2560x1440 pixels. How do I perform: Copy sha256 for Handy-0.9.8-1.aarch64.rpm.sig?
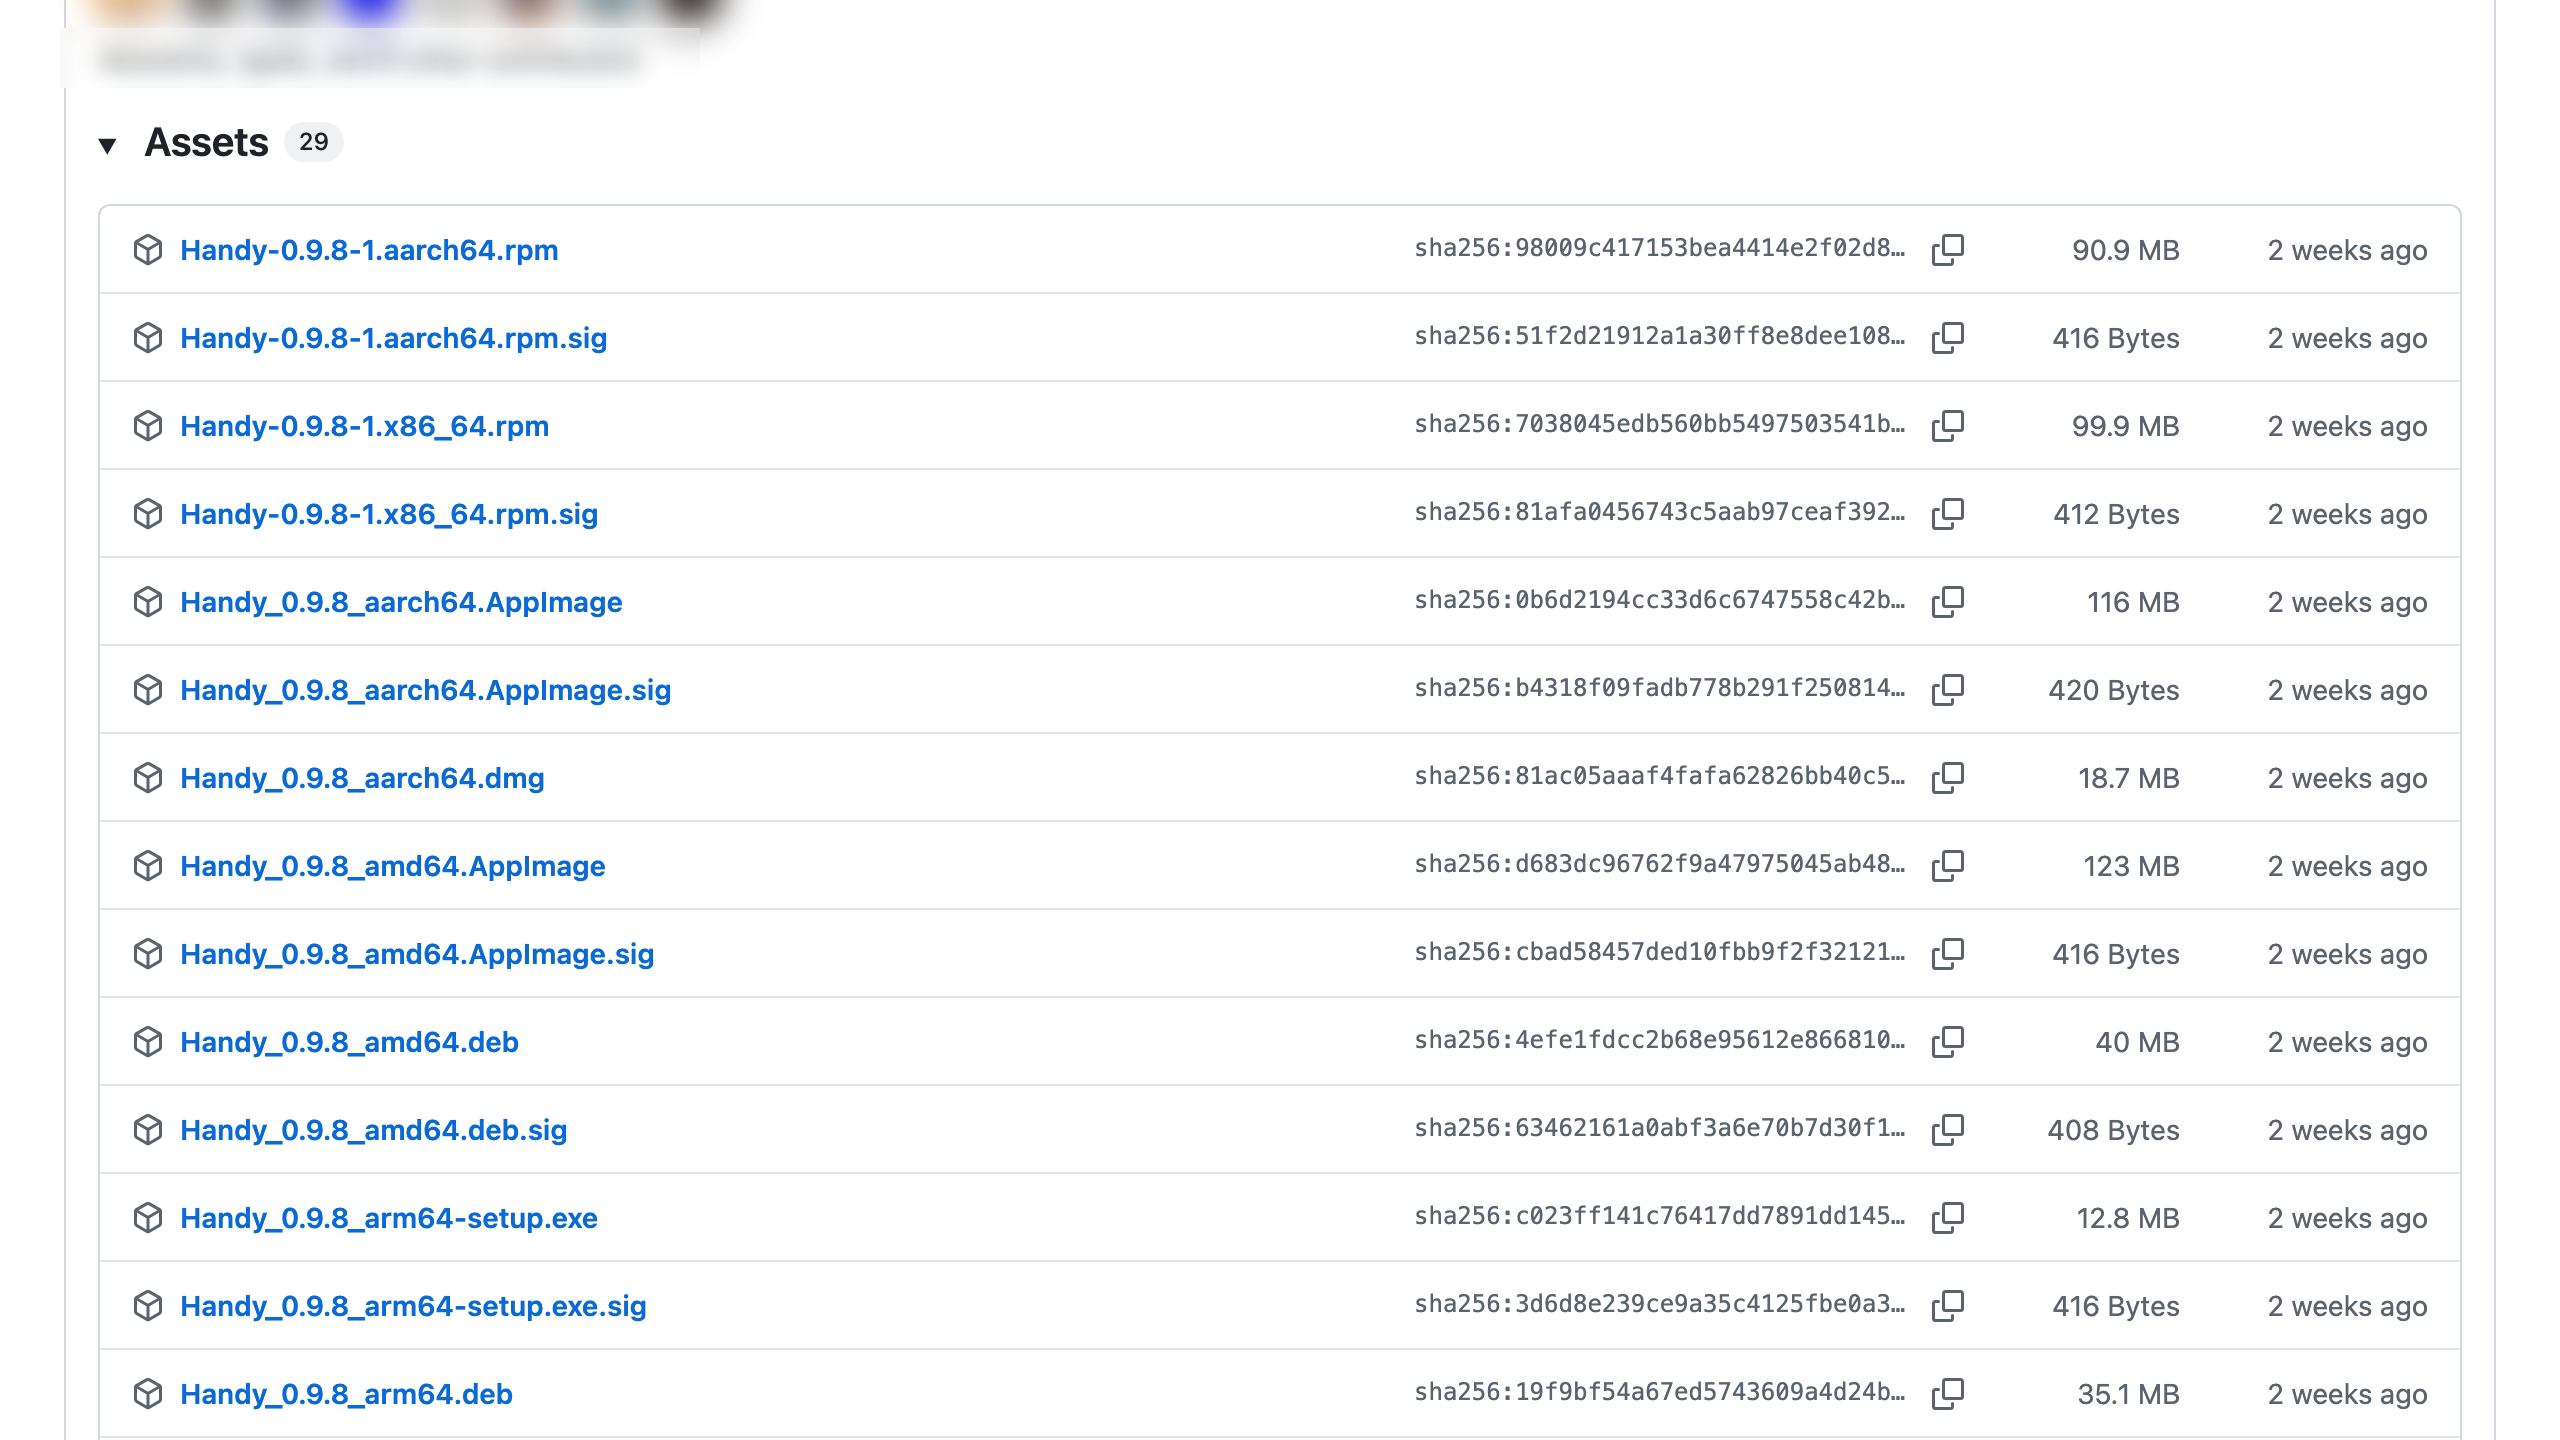pos(1948,338)
